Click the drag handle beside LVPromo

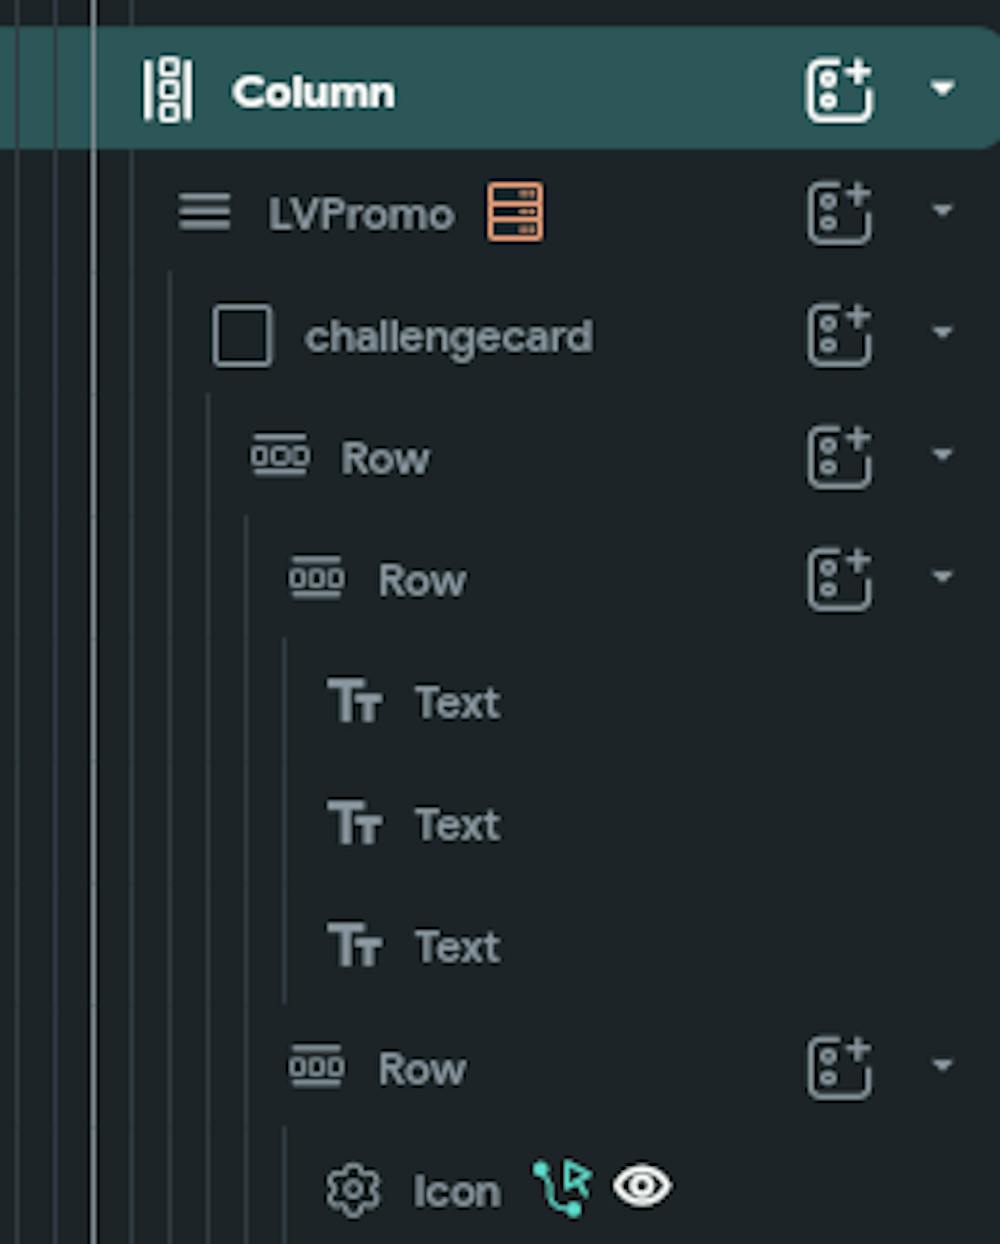coord(203,213)
